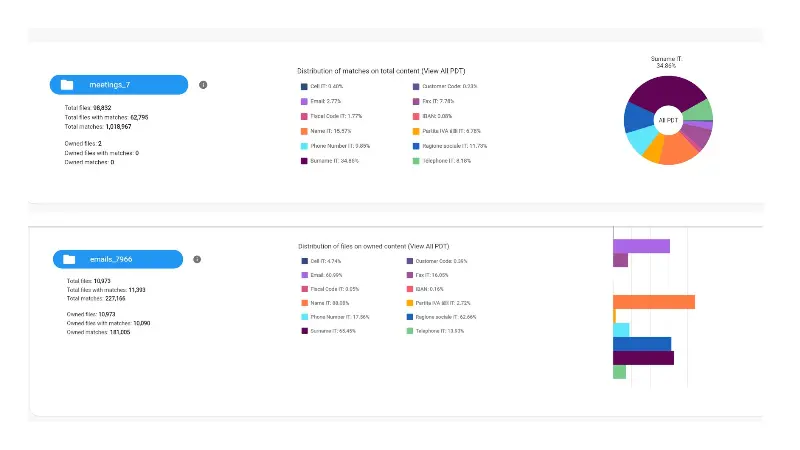Click the orange Name IT pie slice
Image resolution: width=800 pixels, height=450 pixels.
tap(679, 149)
